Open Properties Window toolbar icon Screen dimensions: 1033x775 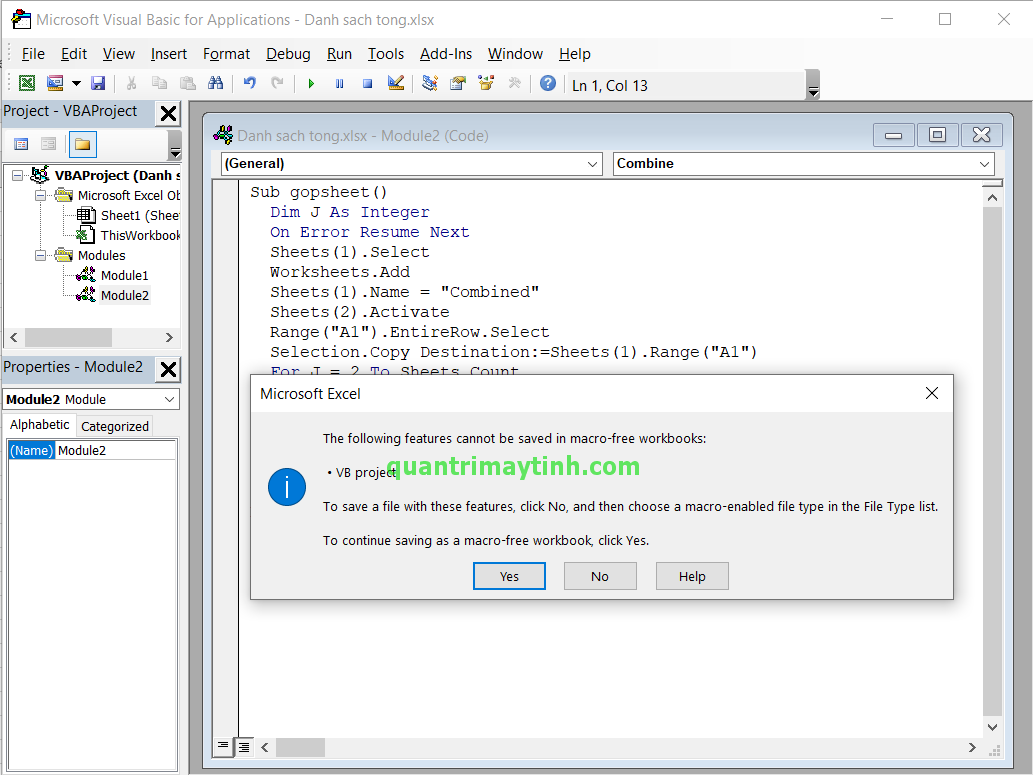(458, 83)
